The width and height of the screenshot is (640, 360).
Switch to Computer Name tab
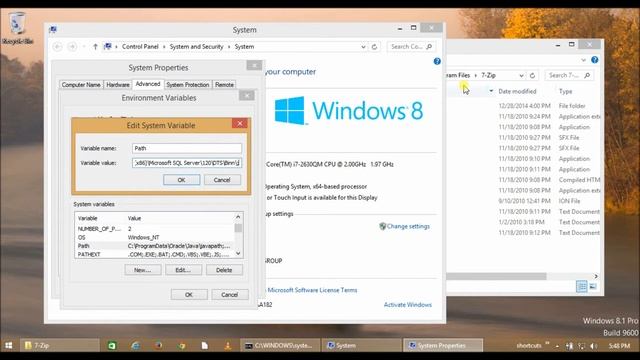tap(81, 85)
